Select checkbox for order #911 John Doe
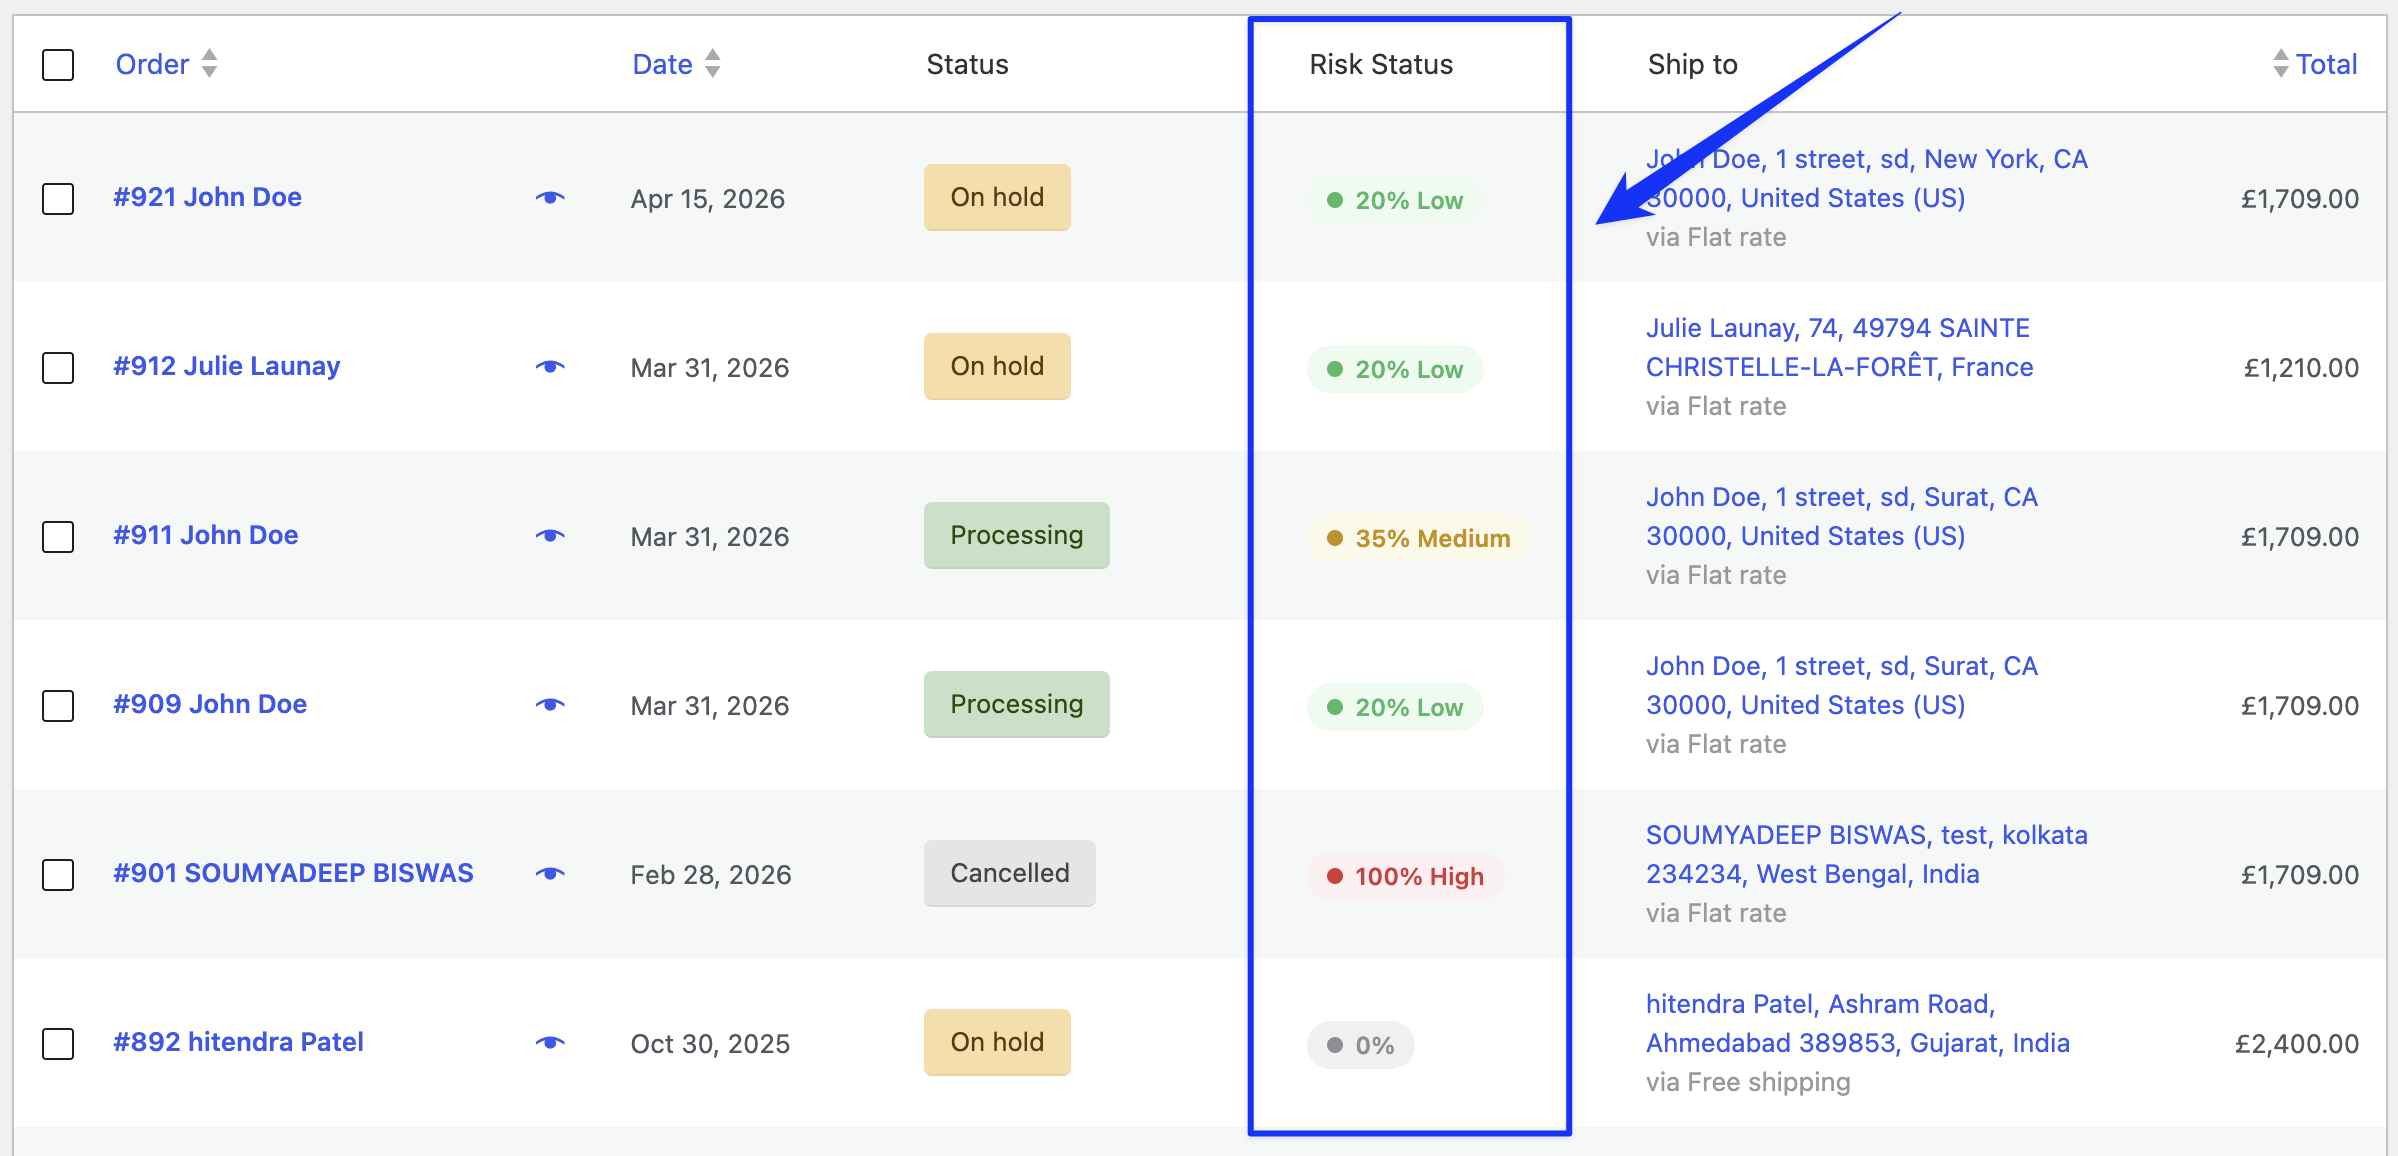2398x1156 pixels. coord(58,536)
